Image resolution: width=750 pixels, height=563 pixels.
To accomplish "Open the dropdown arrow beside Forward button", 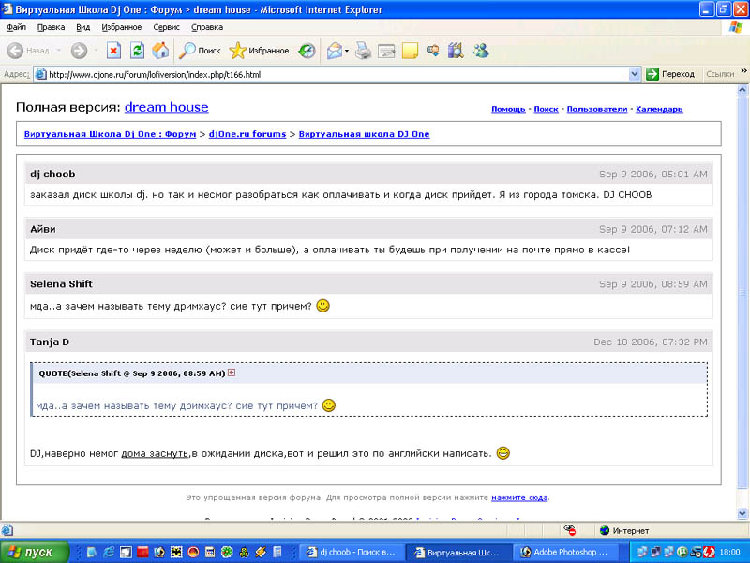I will tap(96, 51).
